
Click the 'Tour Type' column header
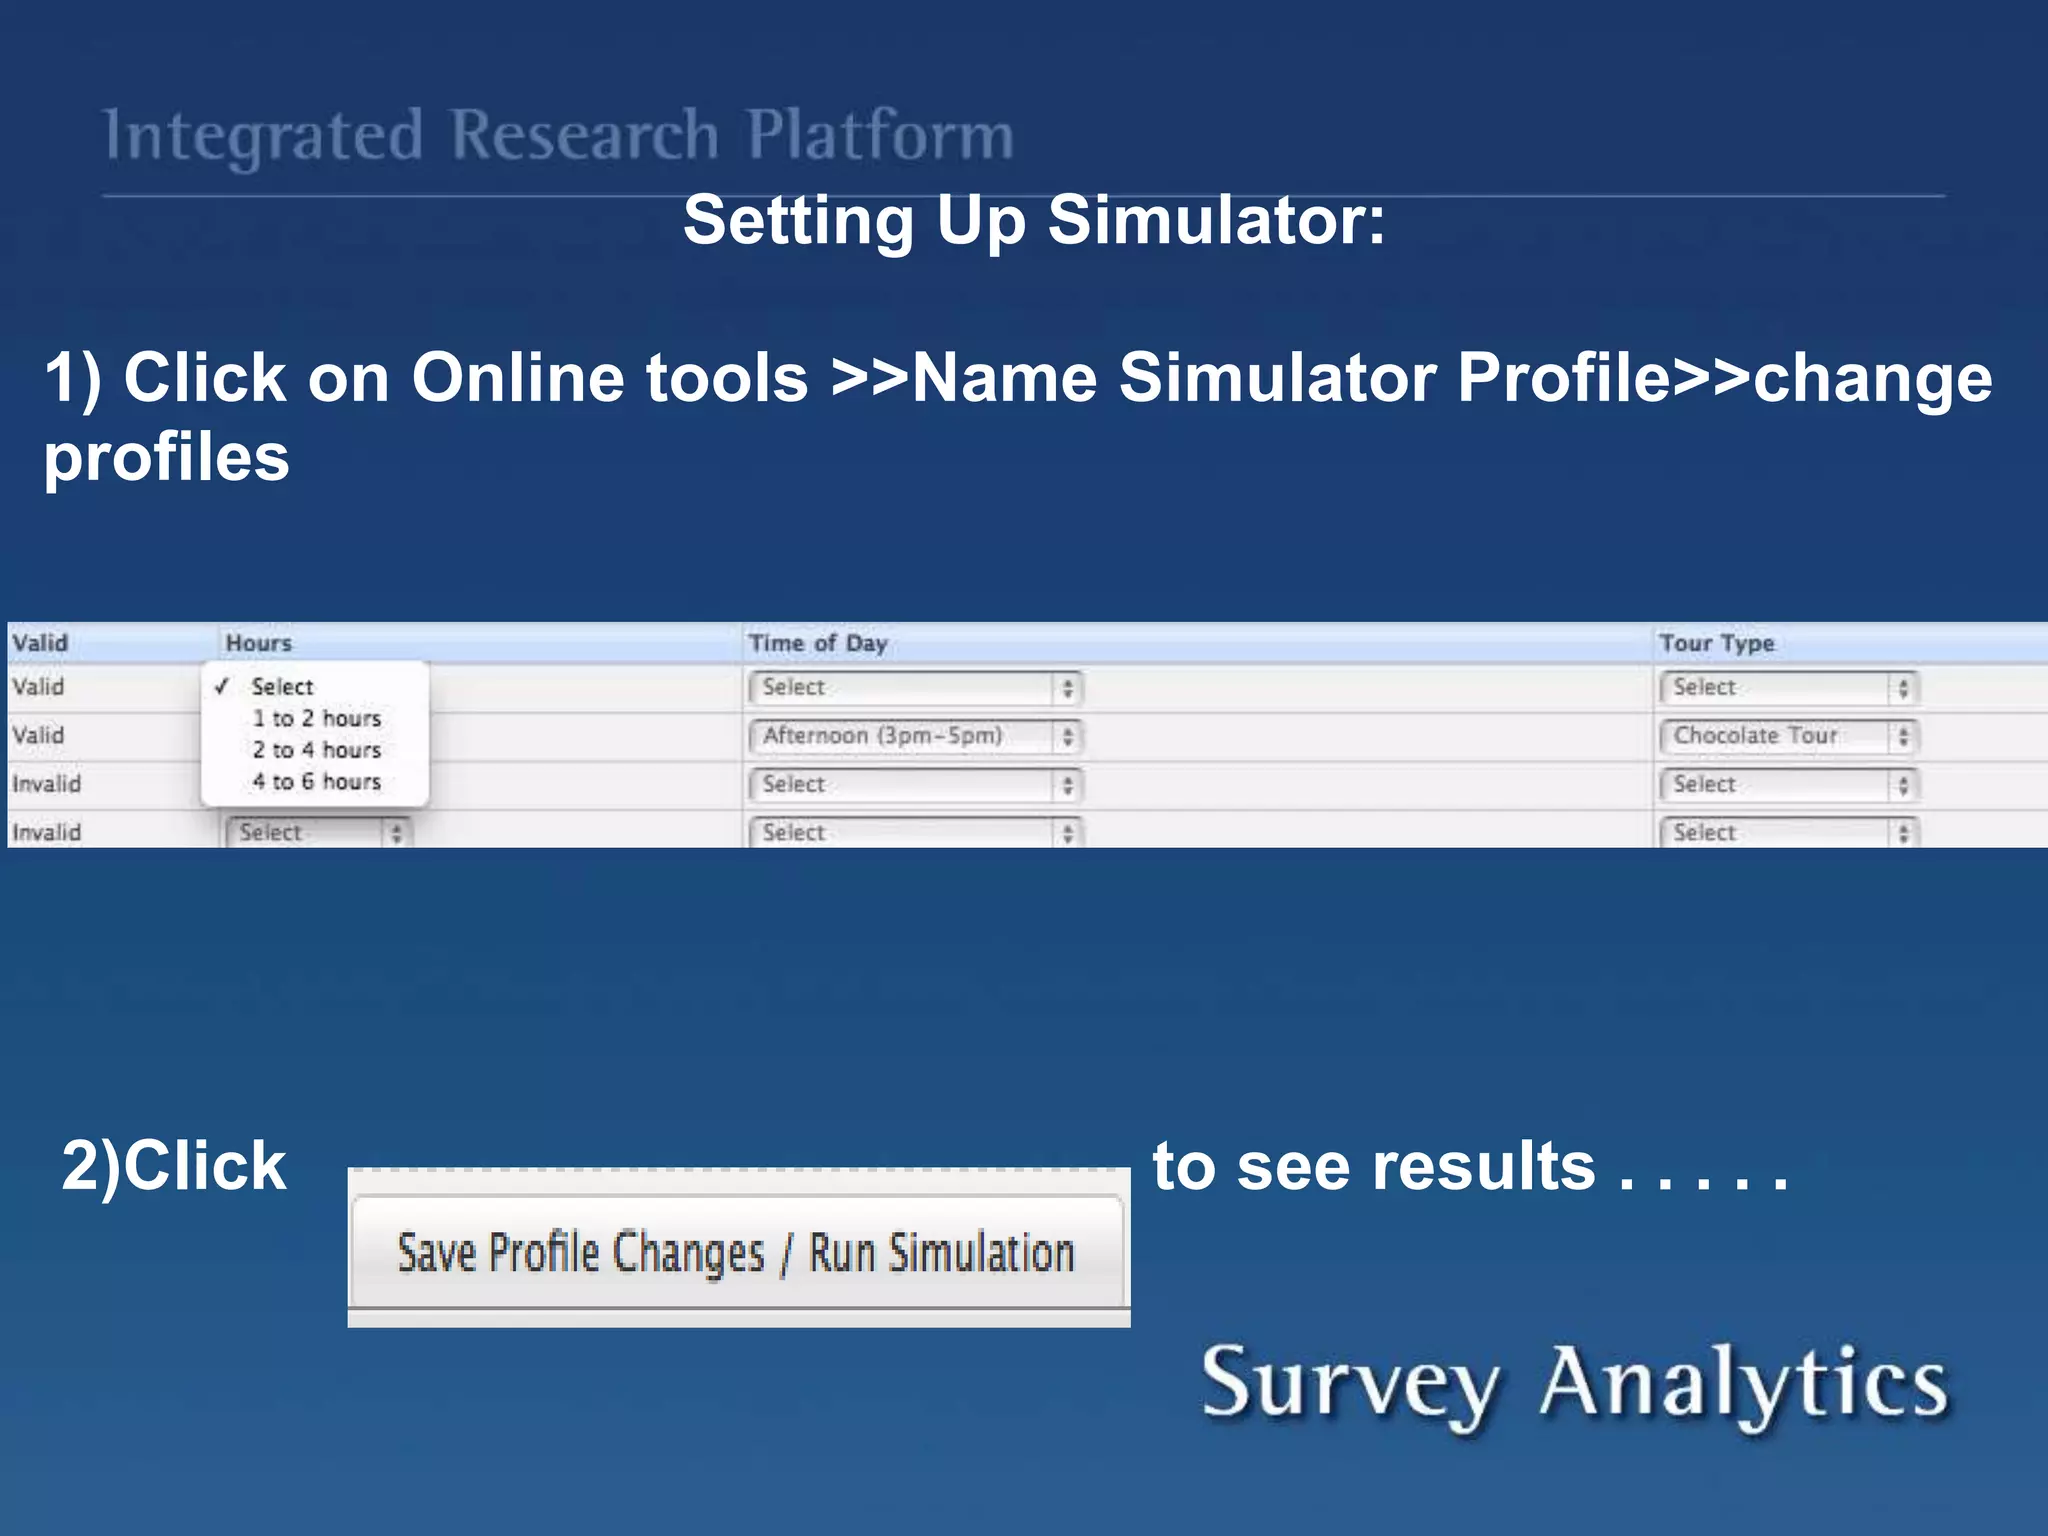(x=1716, y=643)
